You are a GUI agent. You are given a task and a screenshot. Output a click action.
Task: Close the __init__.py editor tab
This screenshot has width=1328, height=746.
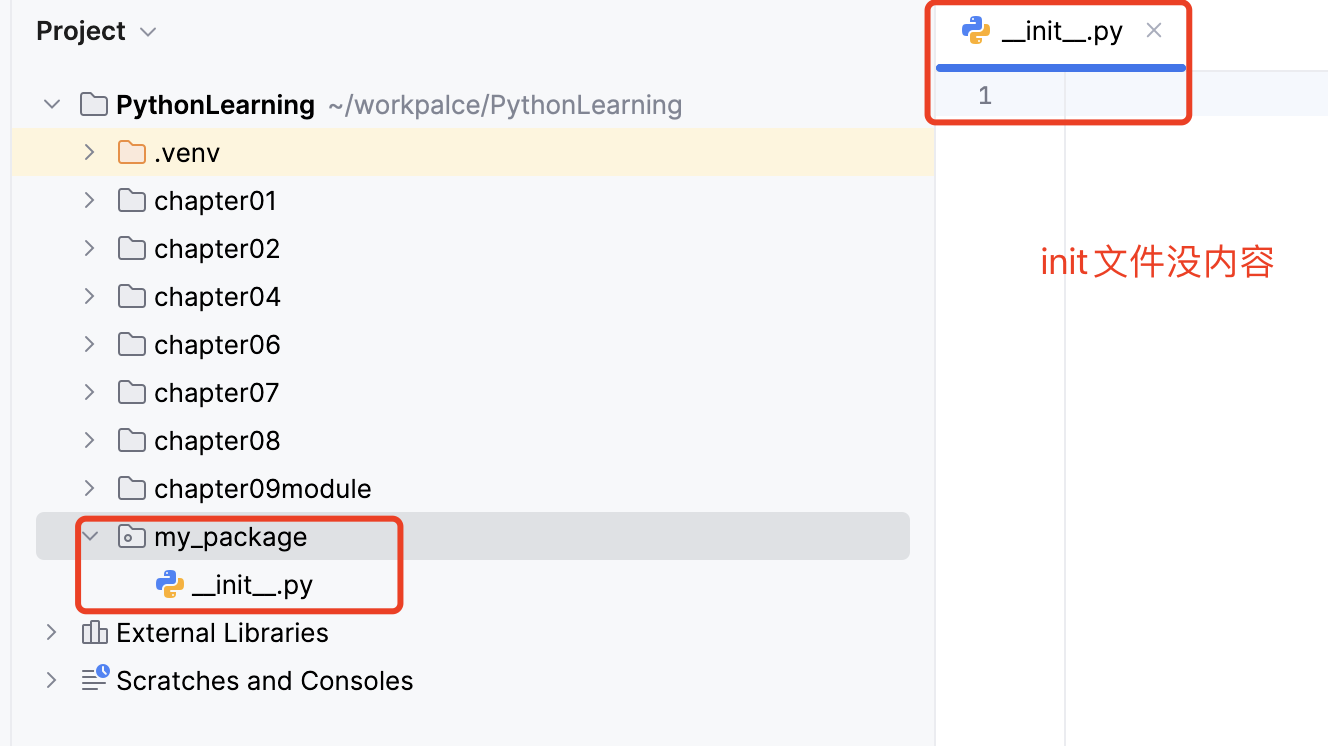pos(1154,31)
